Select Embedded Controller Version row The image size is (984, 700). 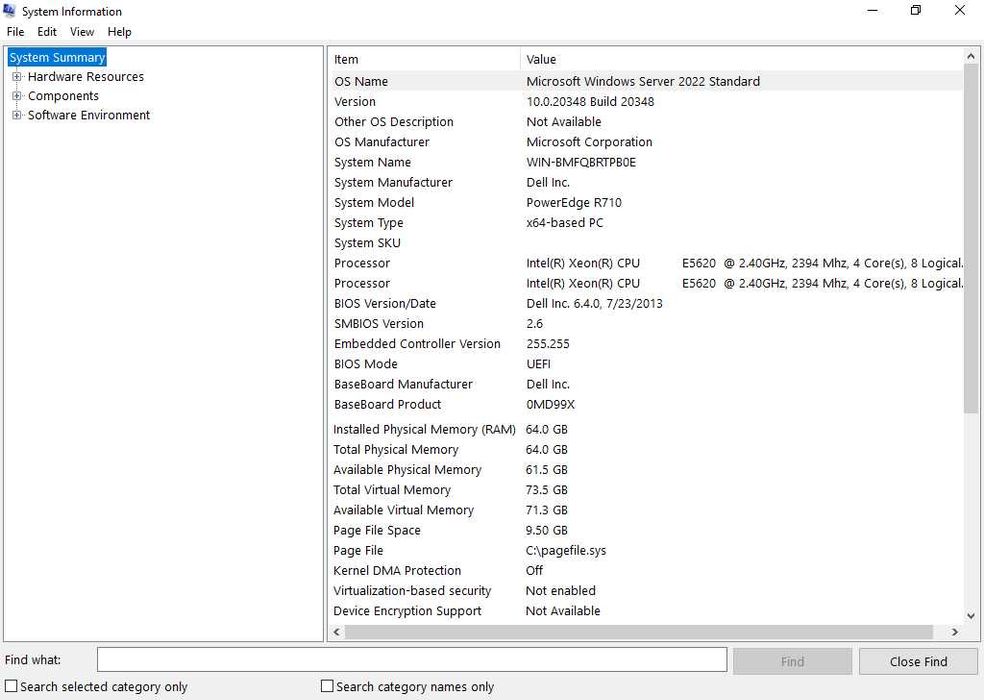coord(646,343)
